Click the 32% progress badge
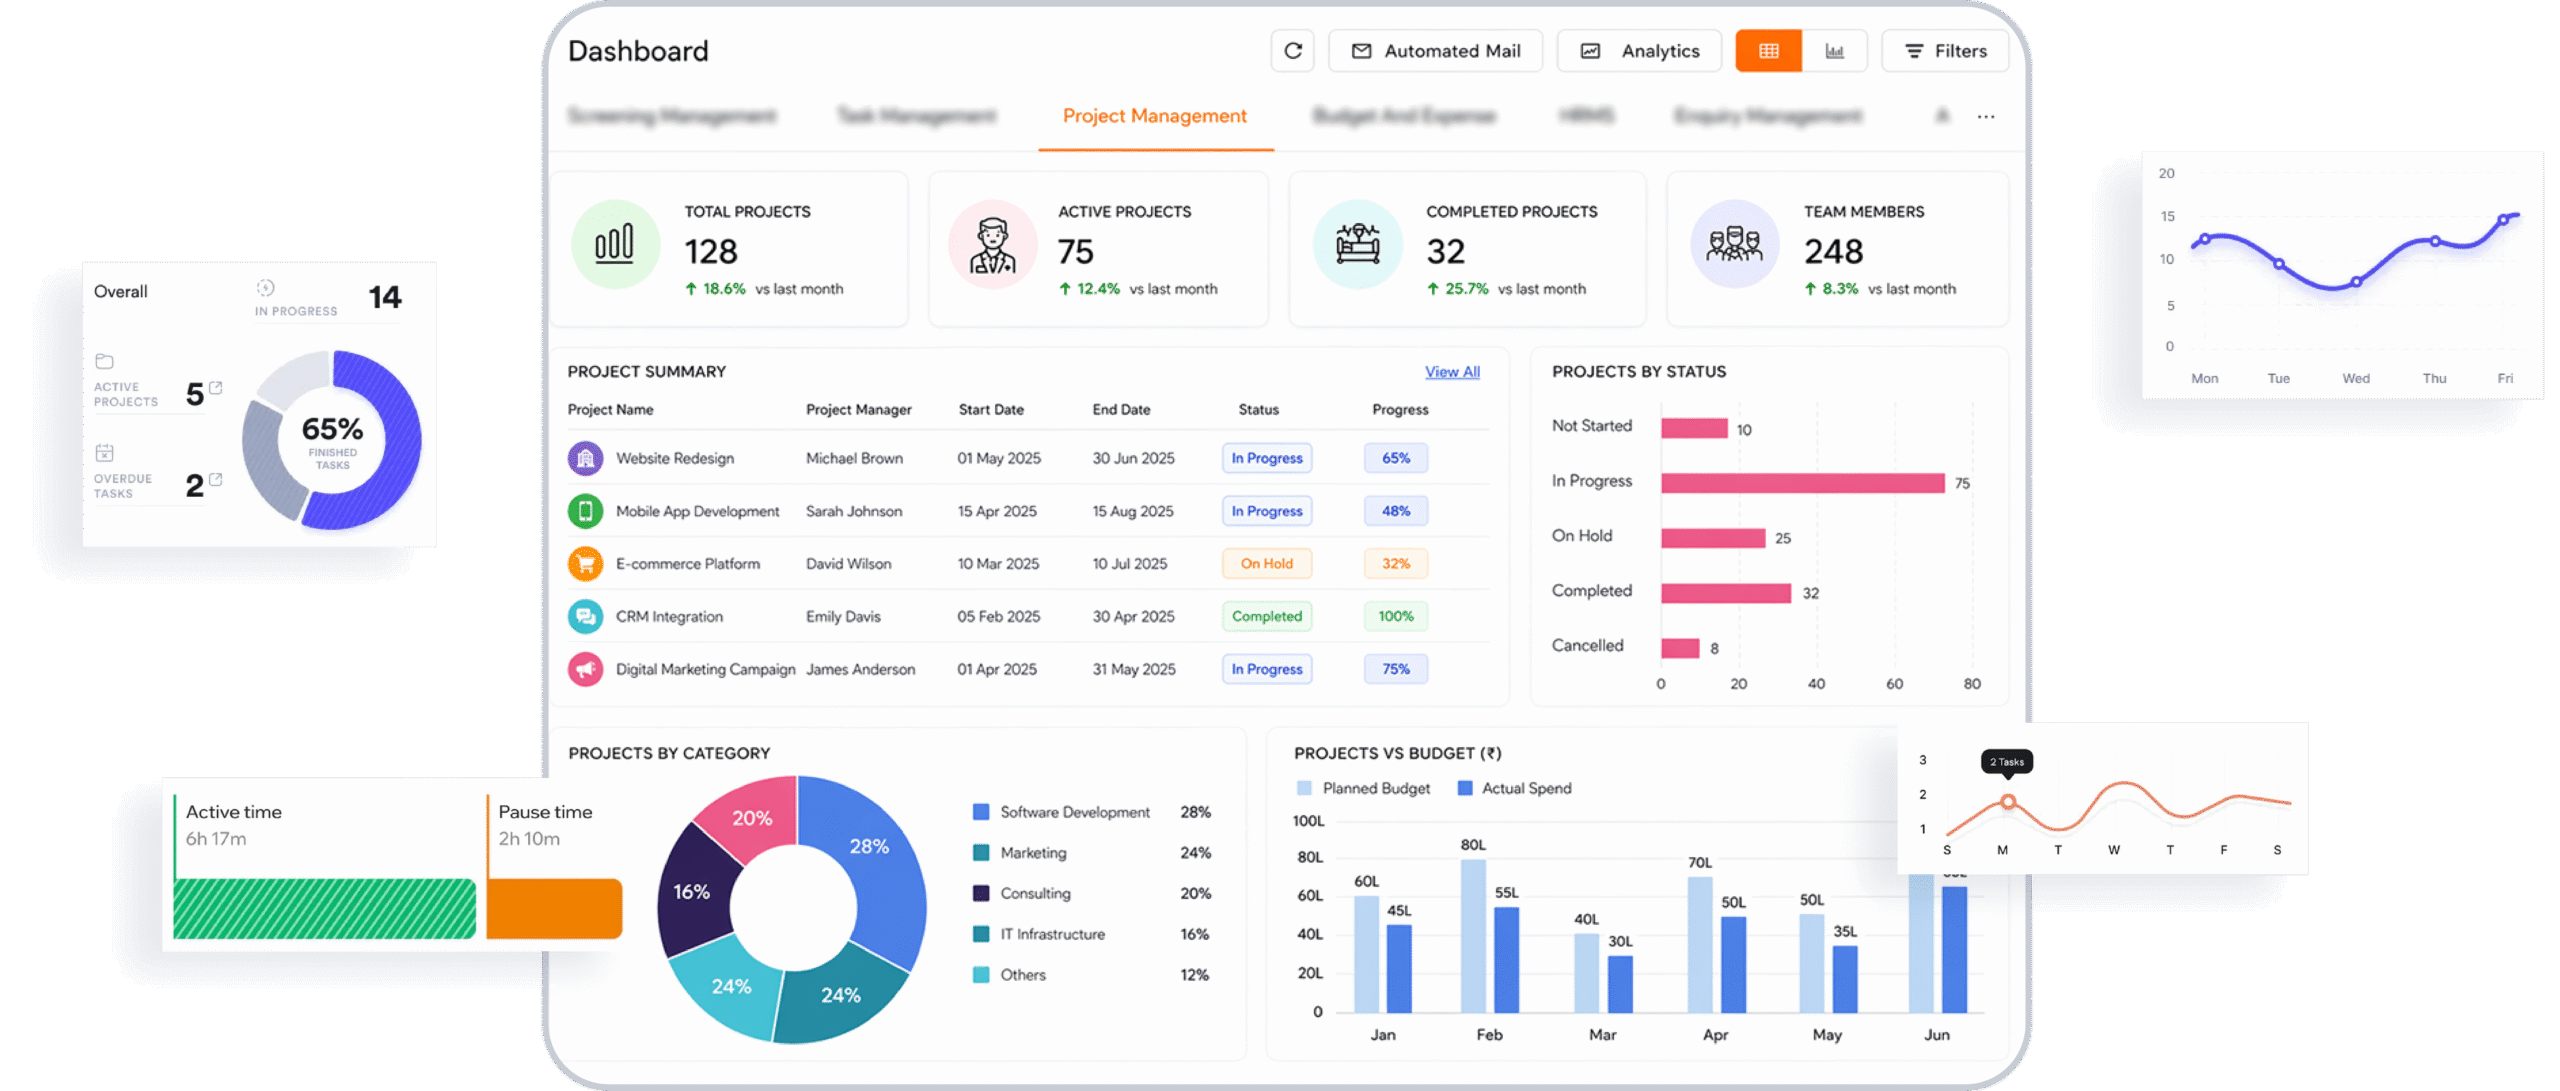2560x1091 pixels. point(1396,564)
